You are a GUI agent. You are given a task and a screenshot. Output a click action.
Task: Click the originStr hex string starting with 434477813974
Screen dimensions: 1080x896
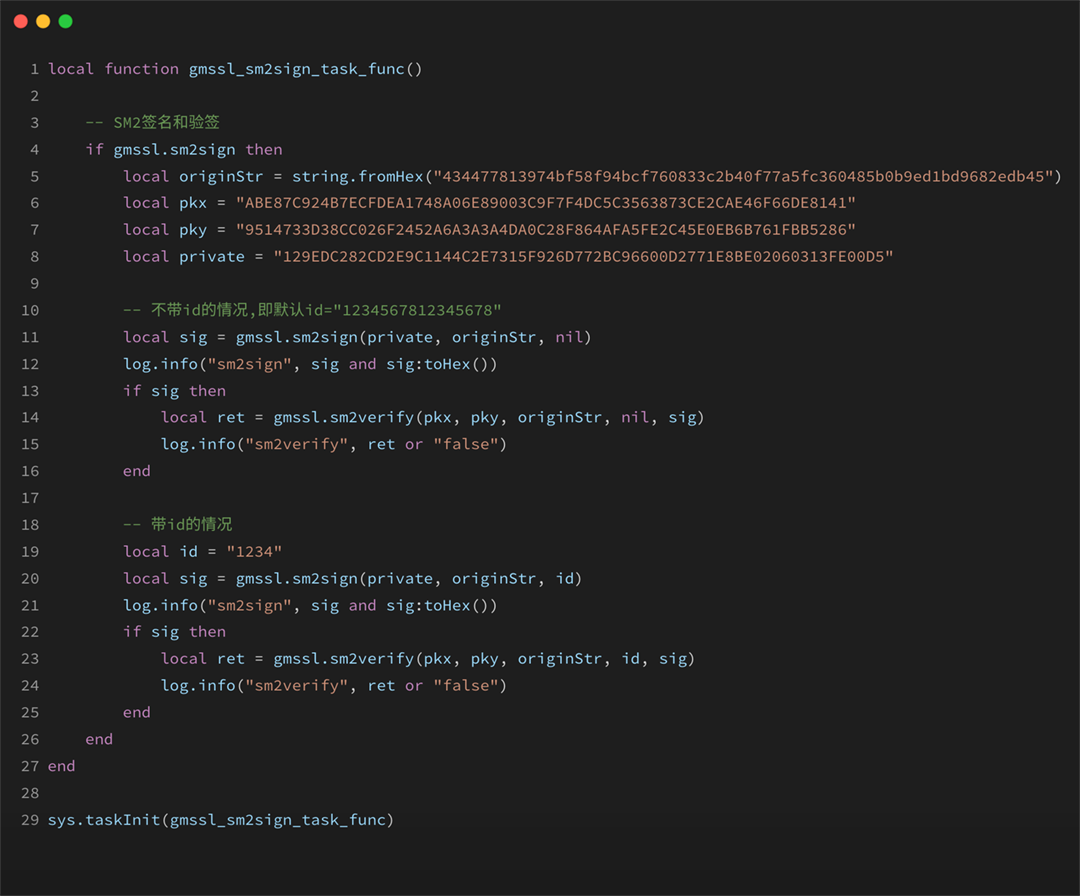[x=743, y=176]
